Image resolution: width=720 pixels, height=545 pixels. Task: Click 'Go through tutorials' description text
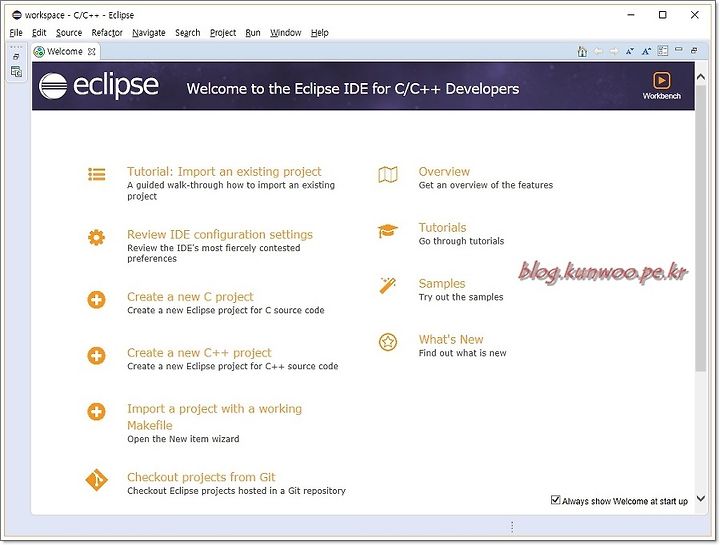[x=461, y=241]
